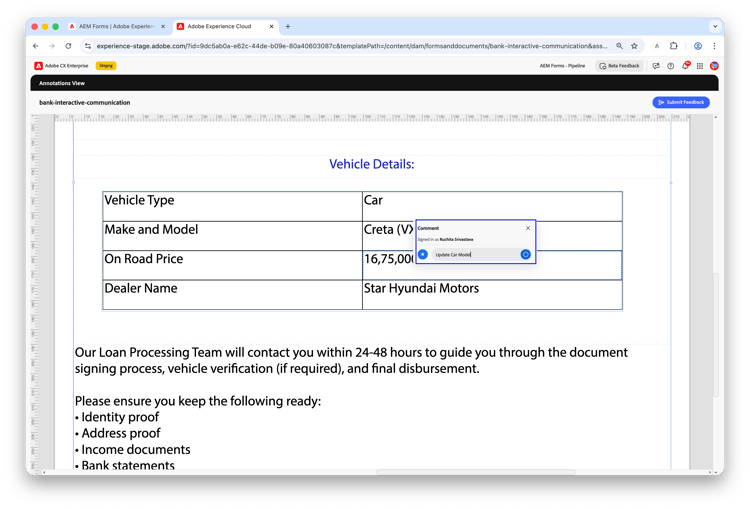The height and width of the screenshot is (509, 750).
Task: Open the Beta Feedback option
Action: click(x=619, y=66)
